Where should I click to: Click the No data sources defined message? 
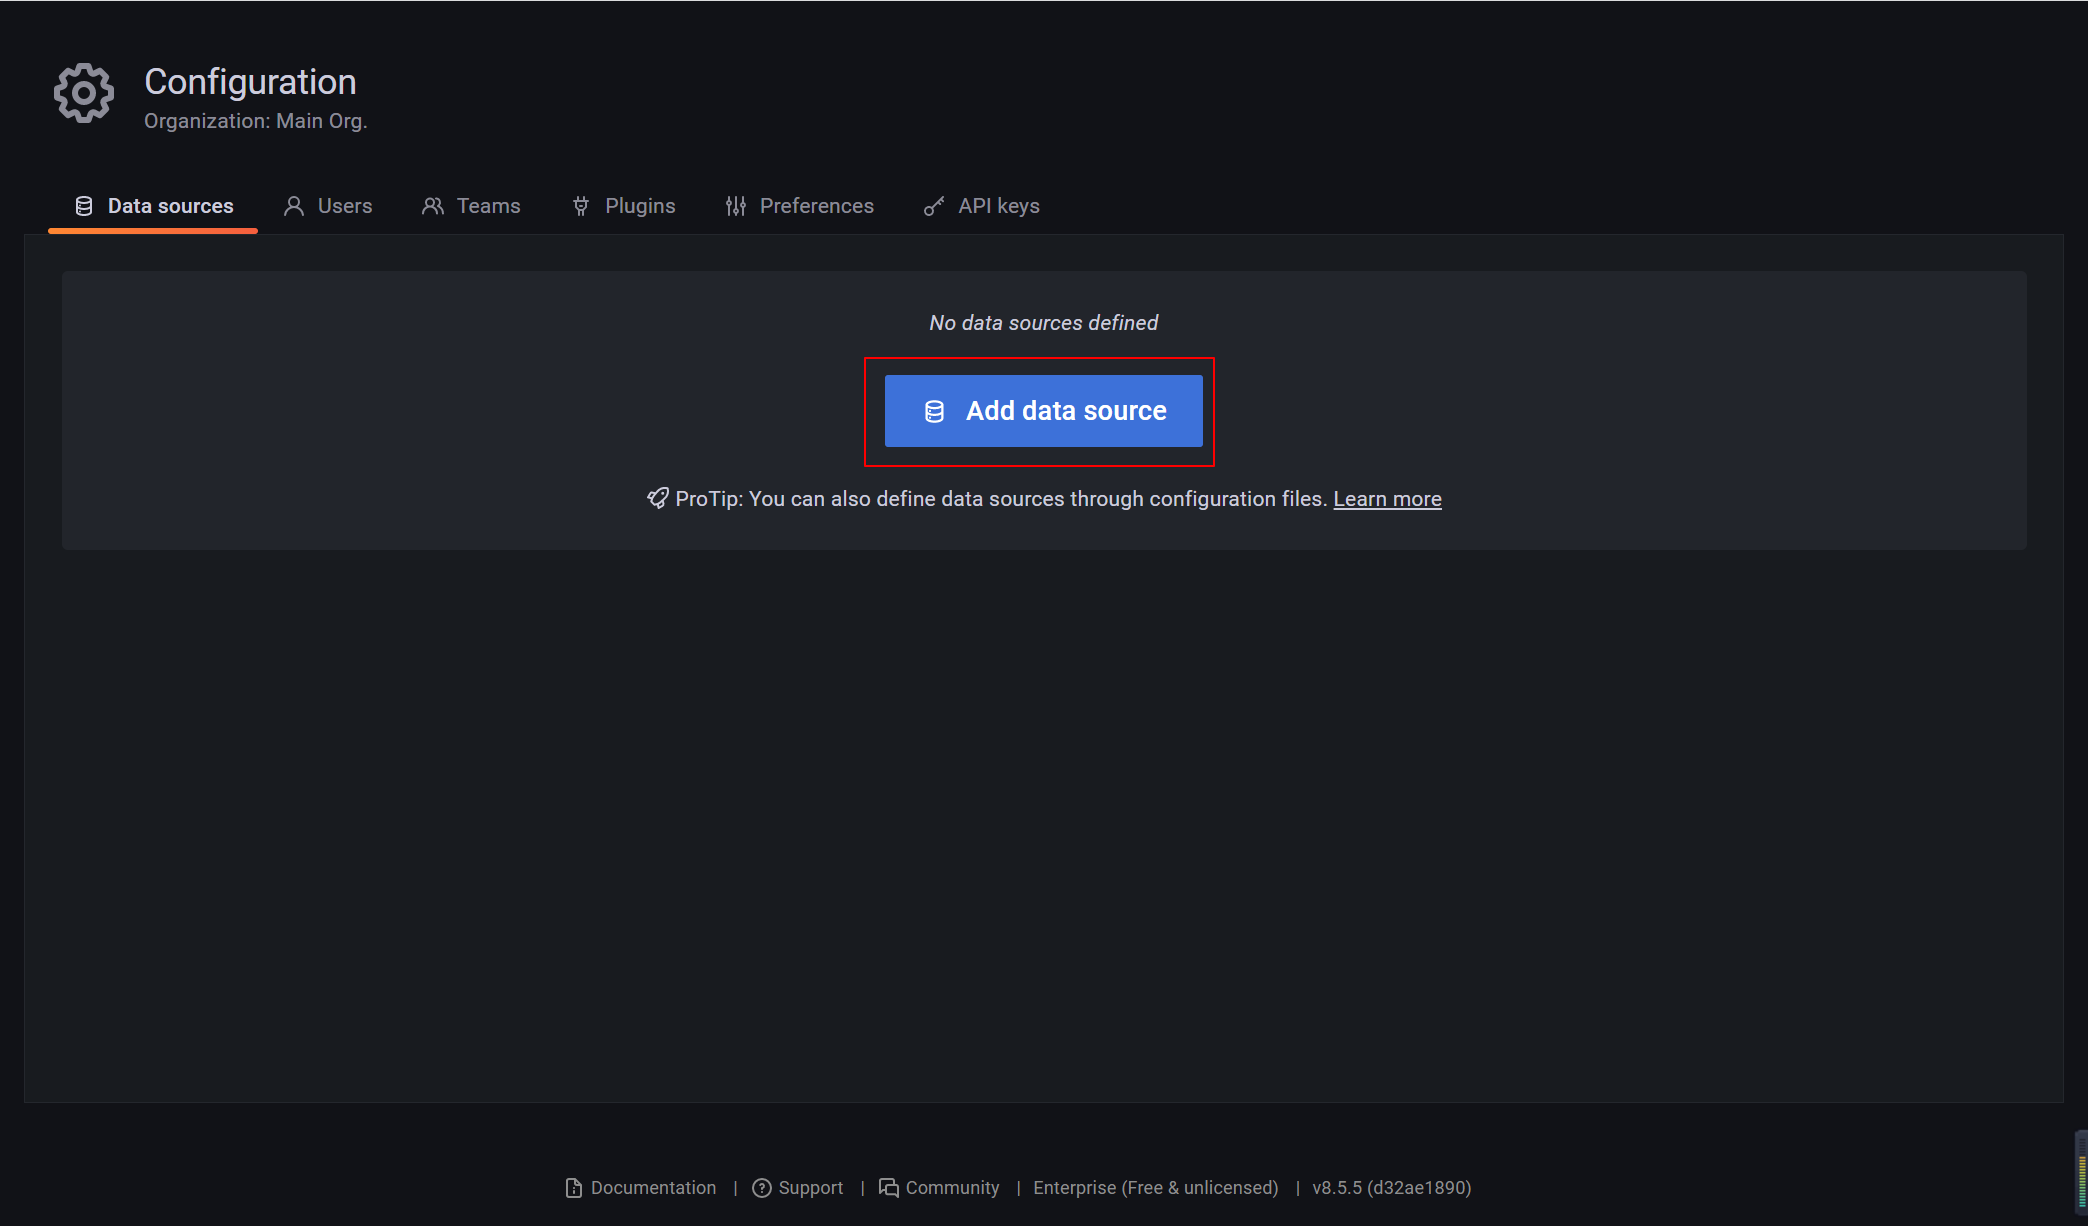click(1043, 323)
